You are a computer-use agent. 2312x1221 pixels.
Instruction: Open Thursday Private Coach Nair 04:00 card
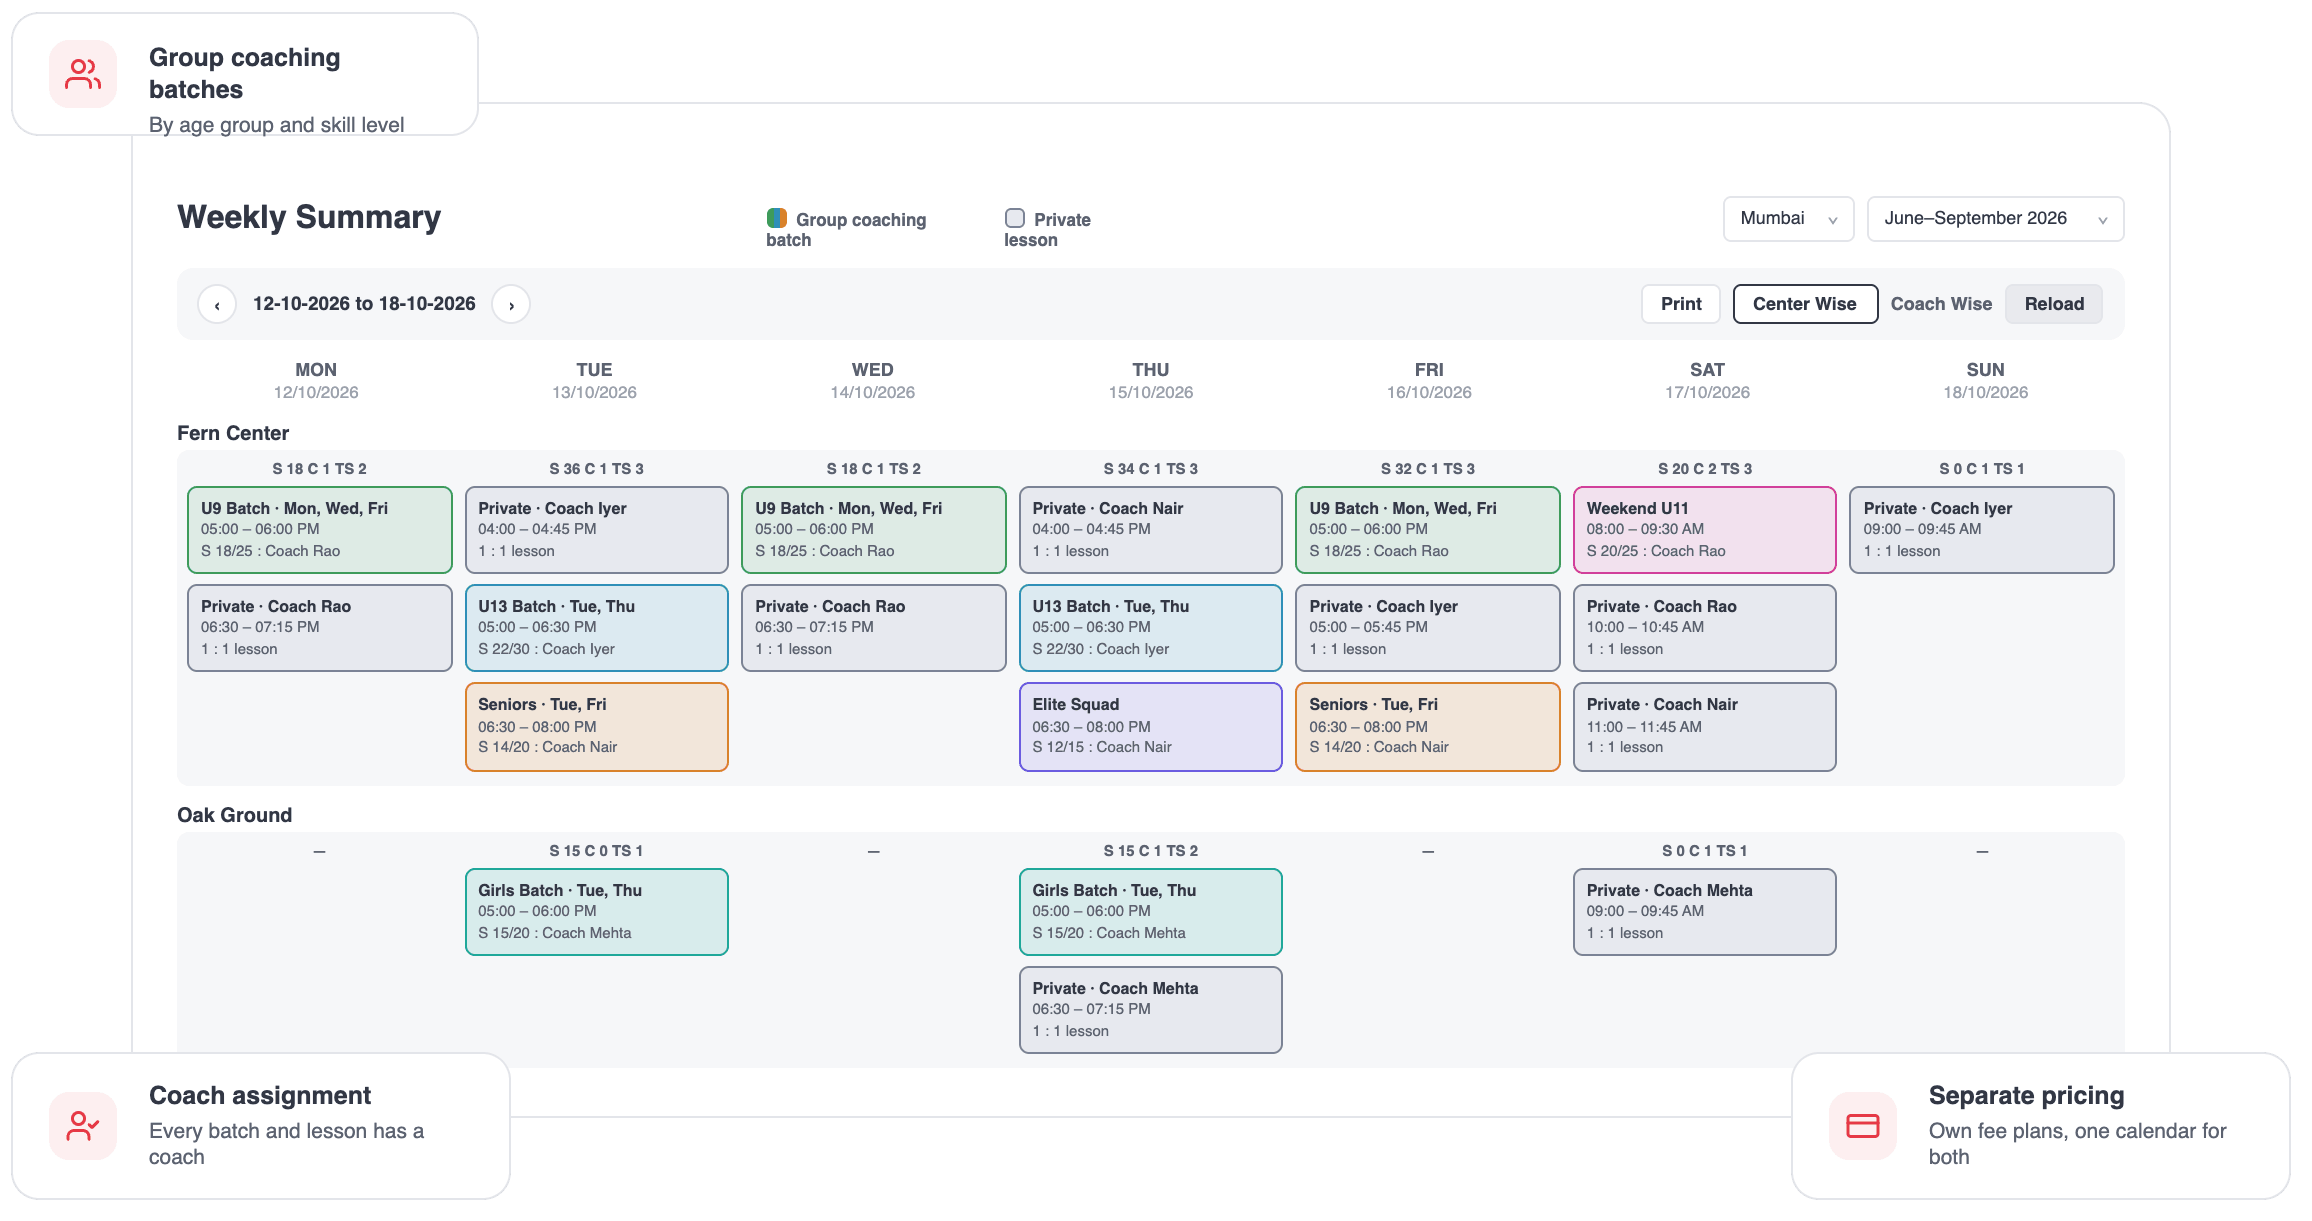pos(1151,530)
